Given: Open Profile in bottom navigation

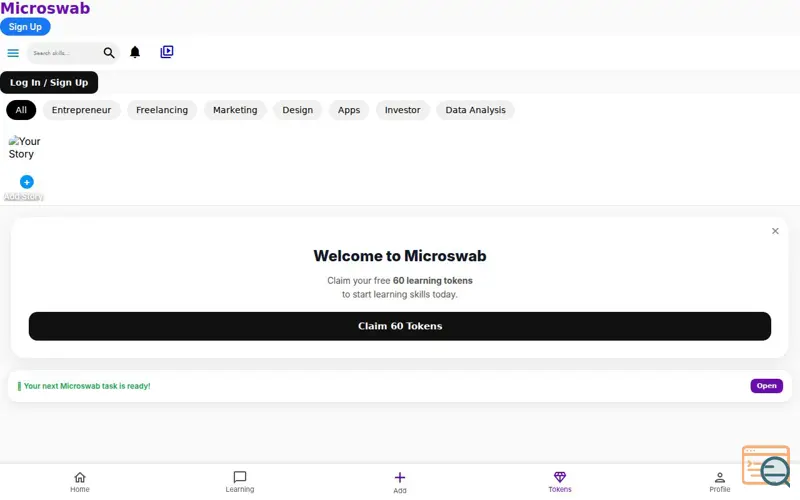Looking at the screenshot, I should 719,482.
